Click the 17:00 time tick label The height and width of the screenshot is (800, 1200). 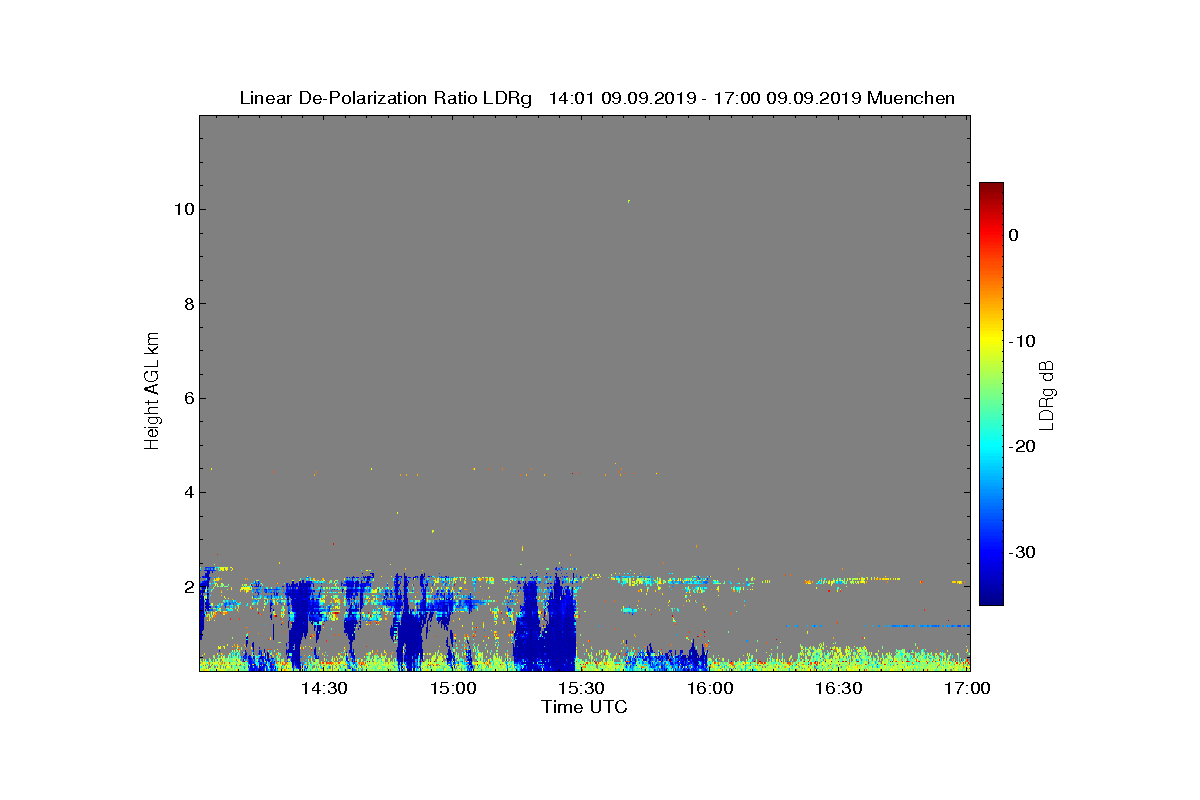point(967,688)
